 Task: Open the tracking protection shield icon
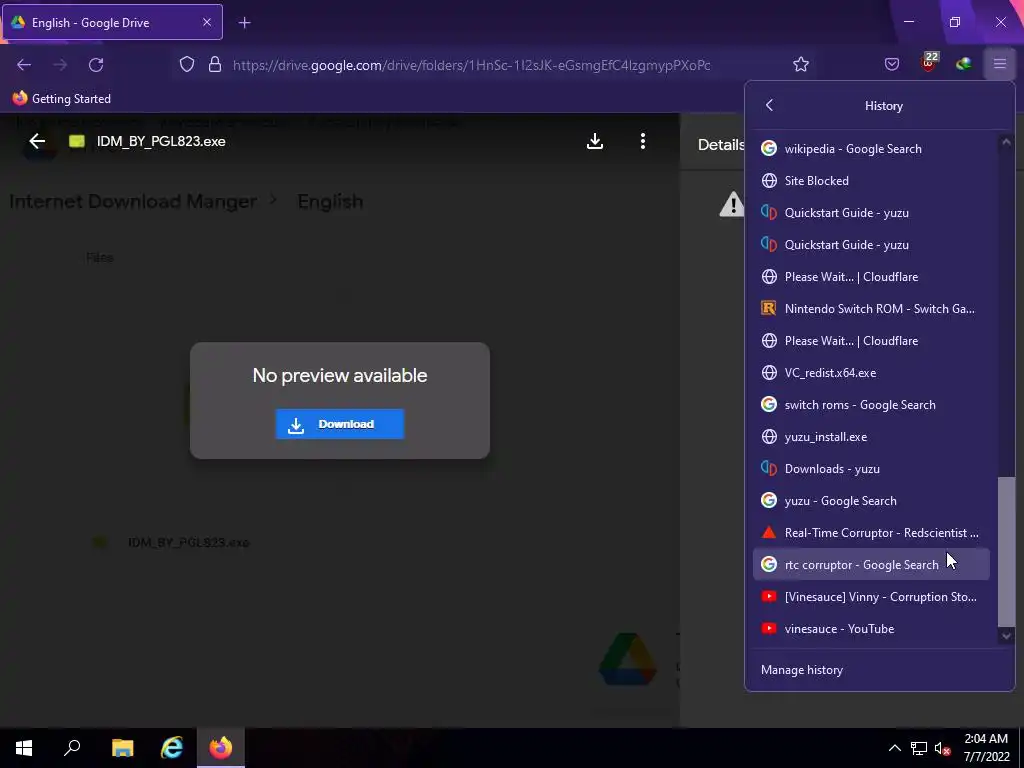[187, 65]
